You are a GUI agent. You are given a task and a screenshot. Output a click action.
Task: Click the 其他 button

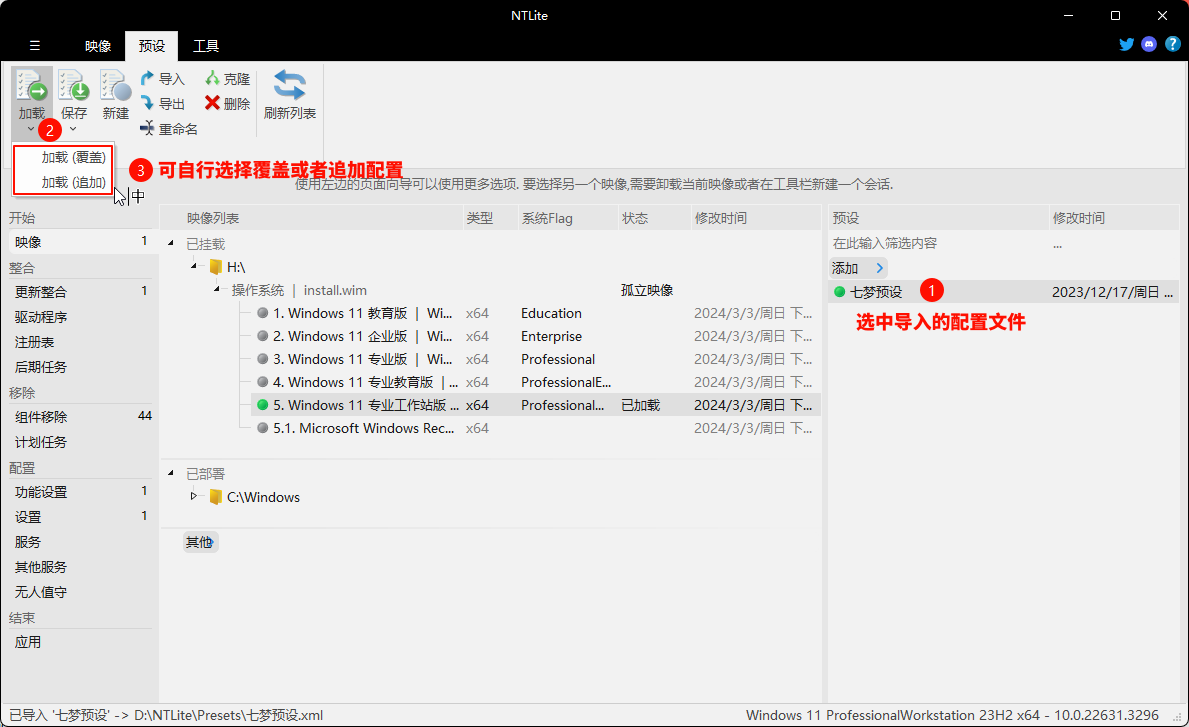200,541
